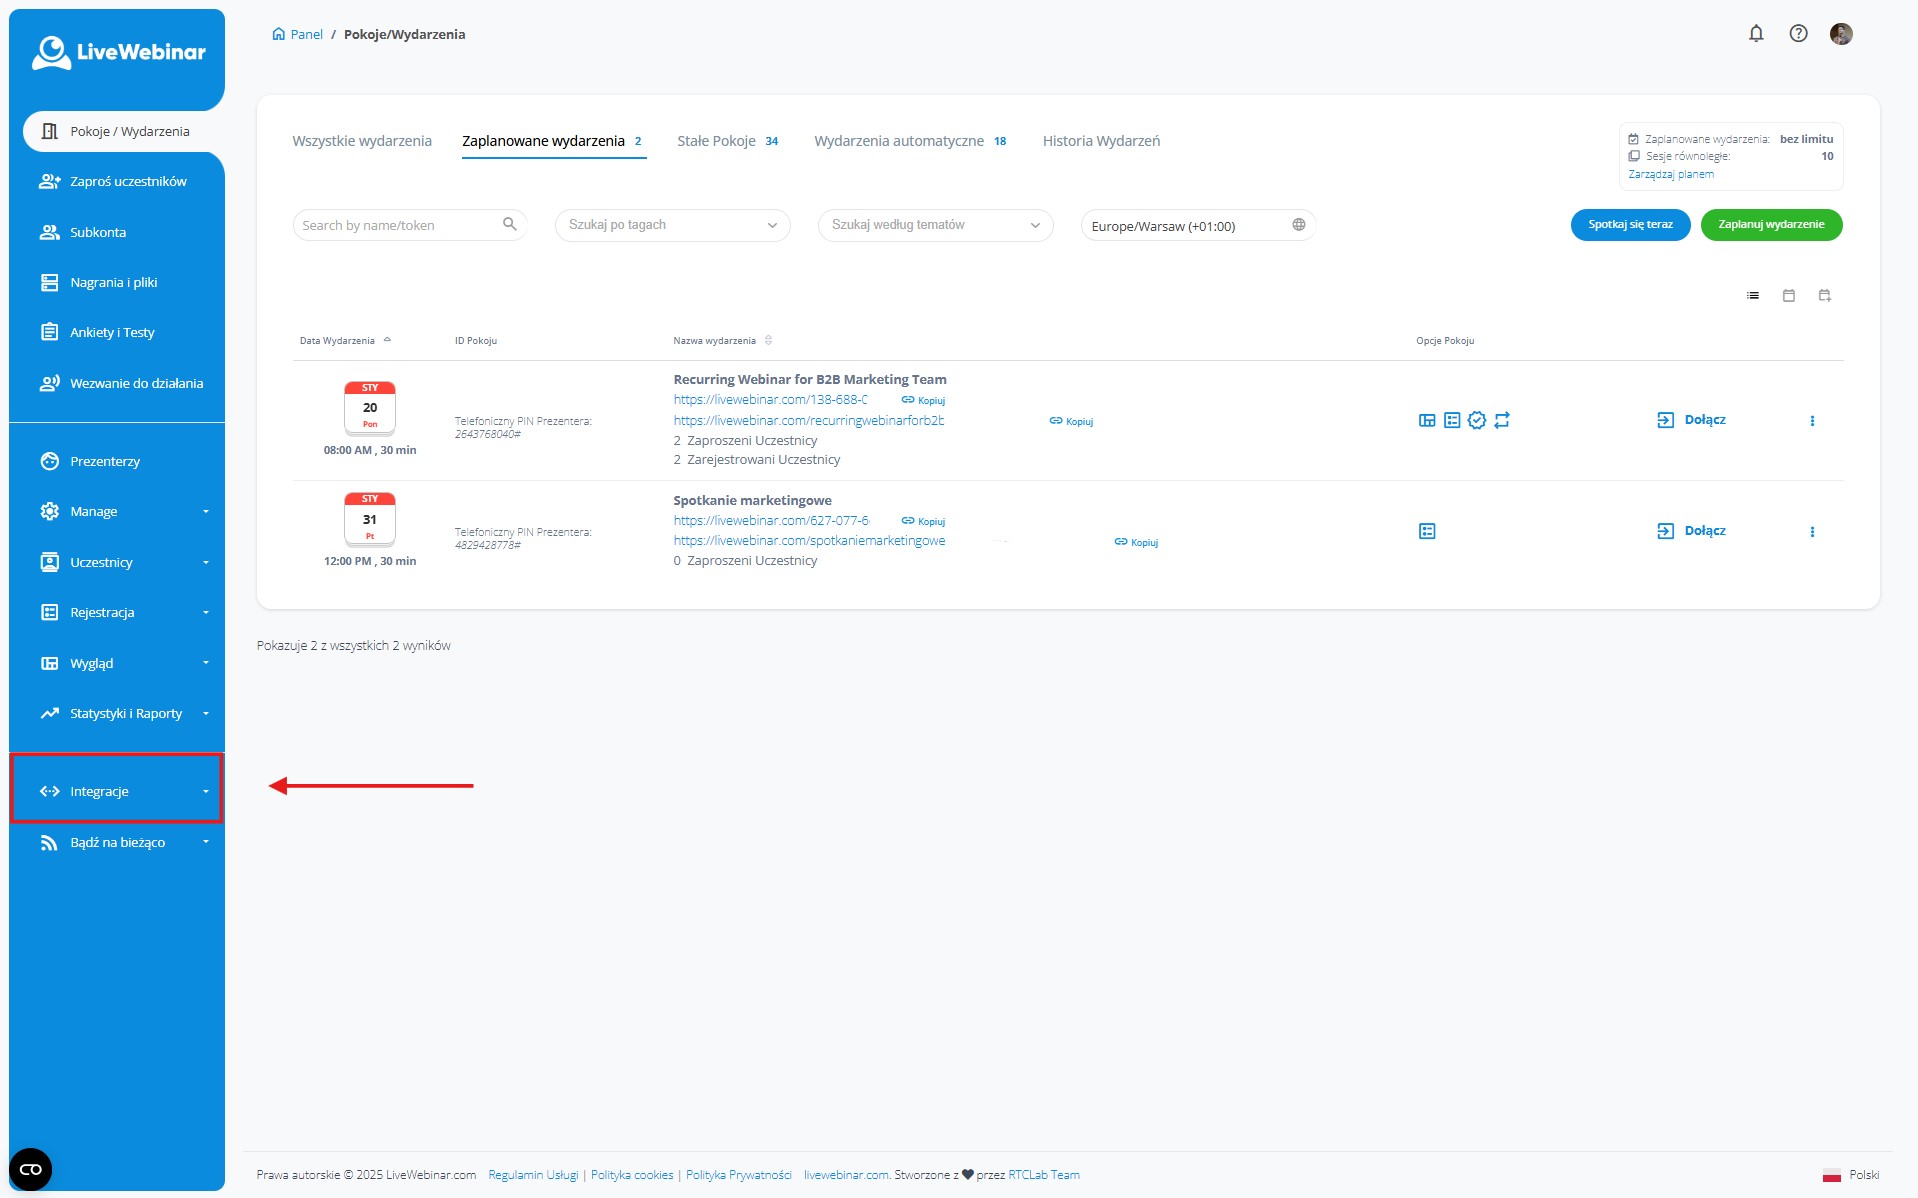Click the registration form icon for Spotkanie marketingowe
Screen dimensions: 1918x1198
1427,531
